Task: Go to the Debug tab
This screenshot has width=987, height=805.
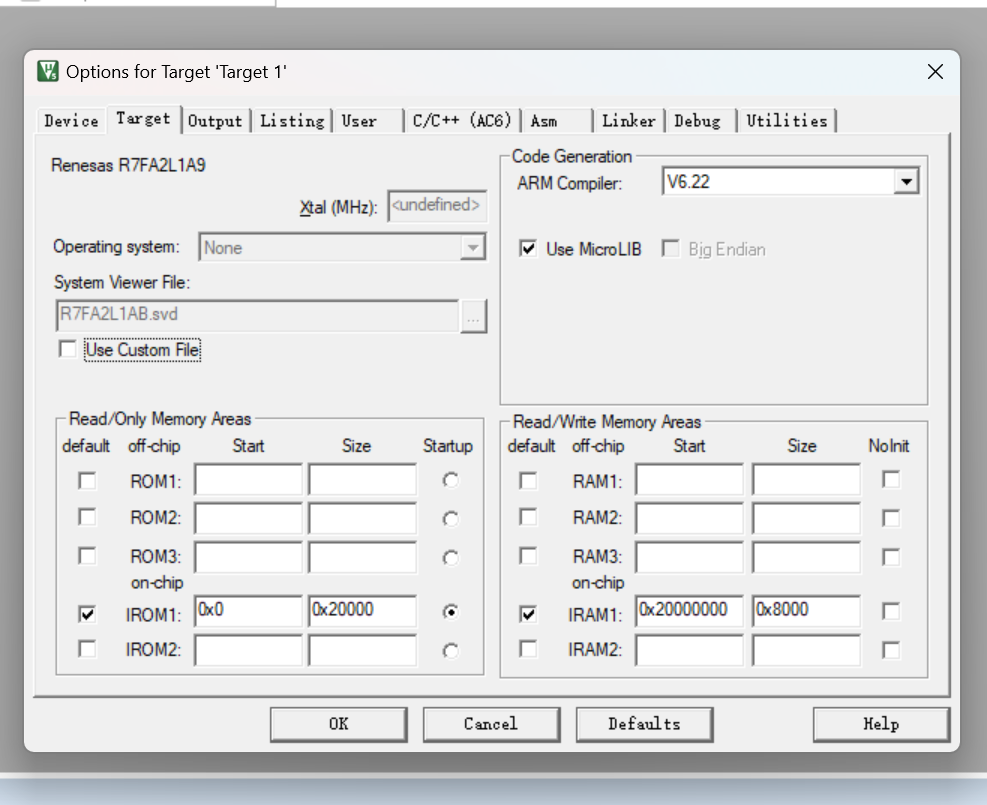Action: 698,121
